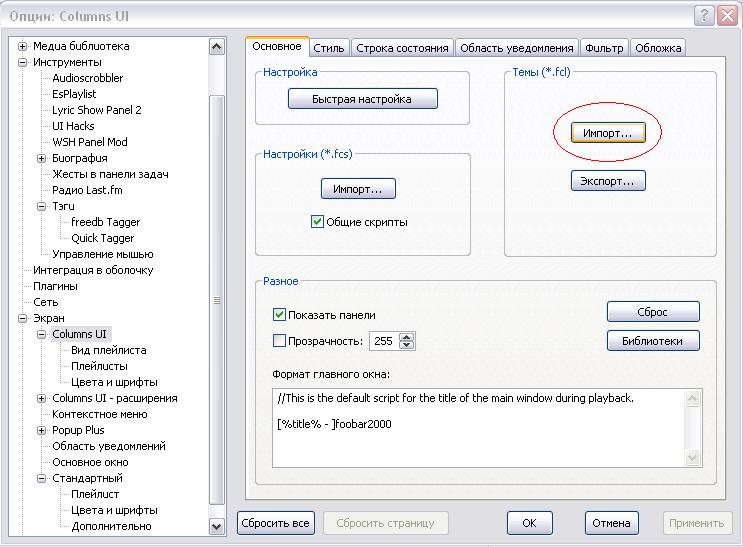
Task: Switch to the Стиль tab
Action: pos(328,48)
